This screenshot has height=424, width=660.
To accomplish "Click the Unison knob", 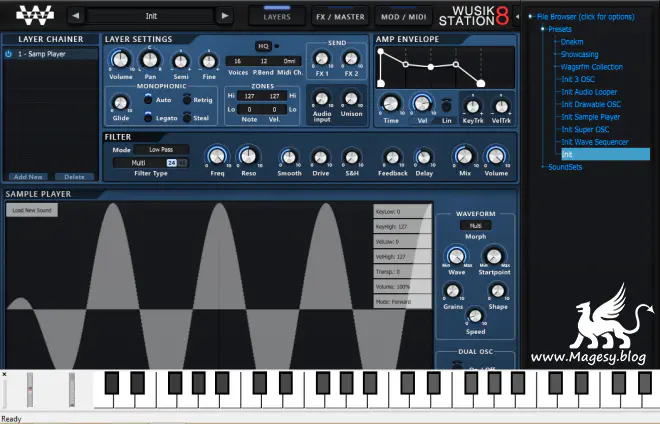I will tap(351, 99).
